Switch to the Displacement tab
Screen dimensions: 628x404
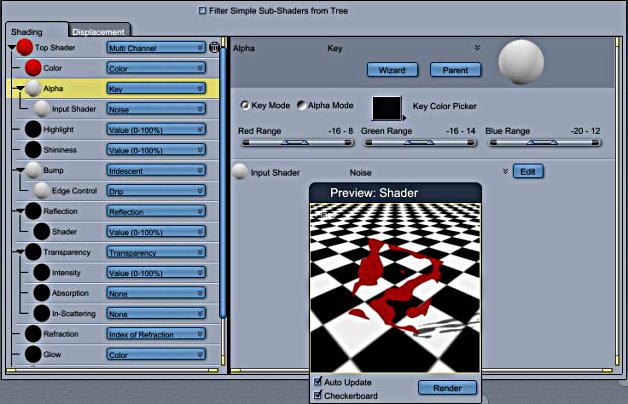pyautogui.click(x=98, y=31)
